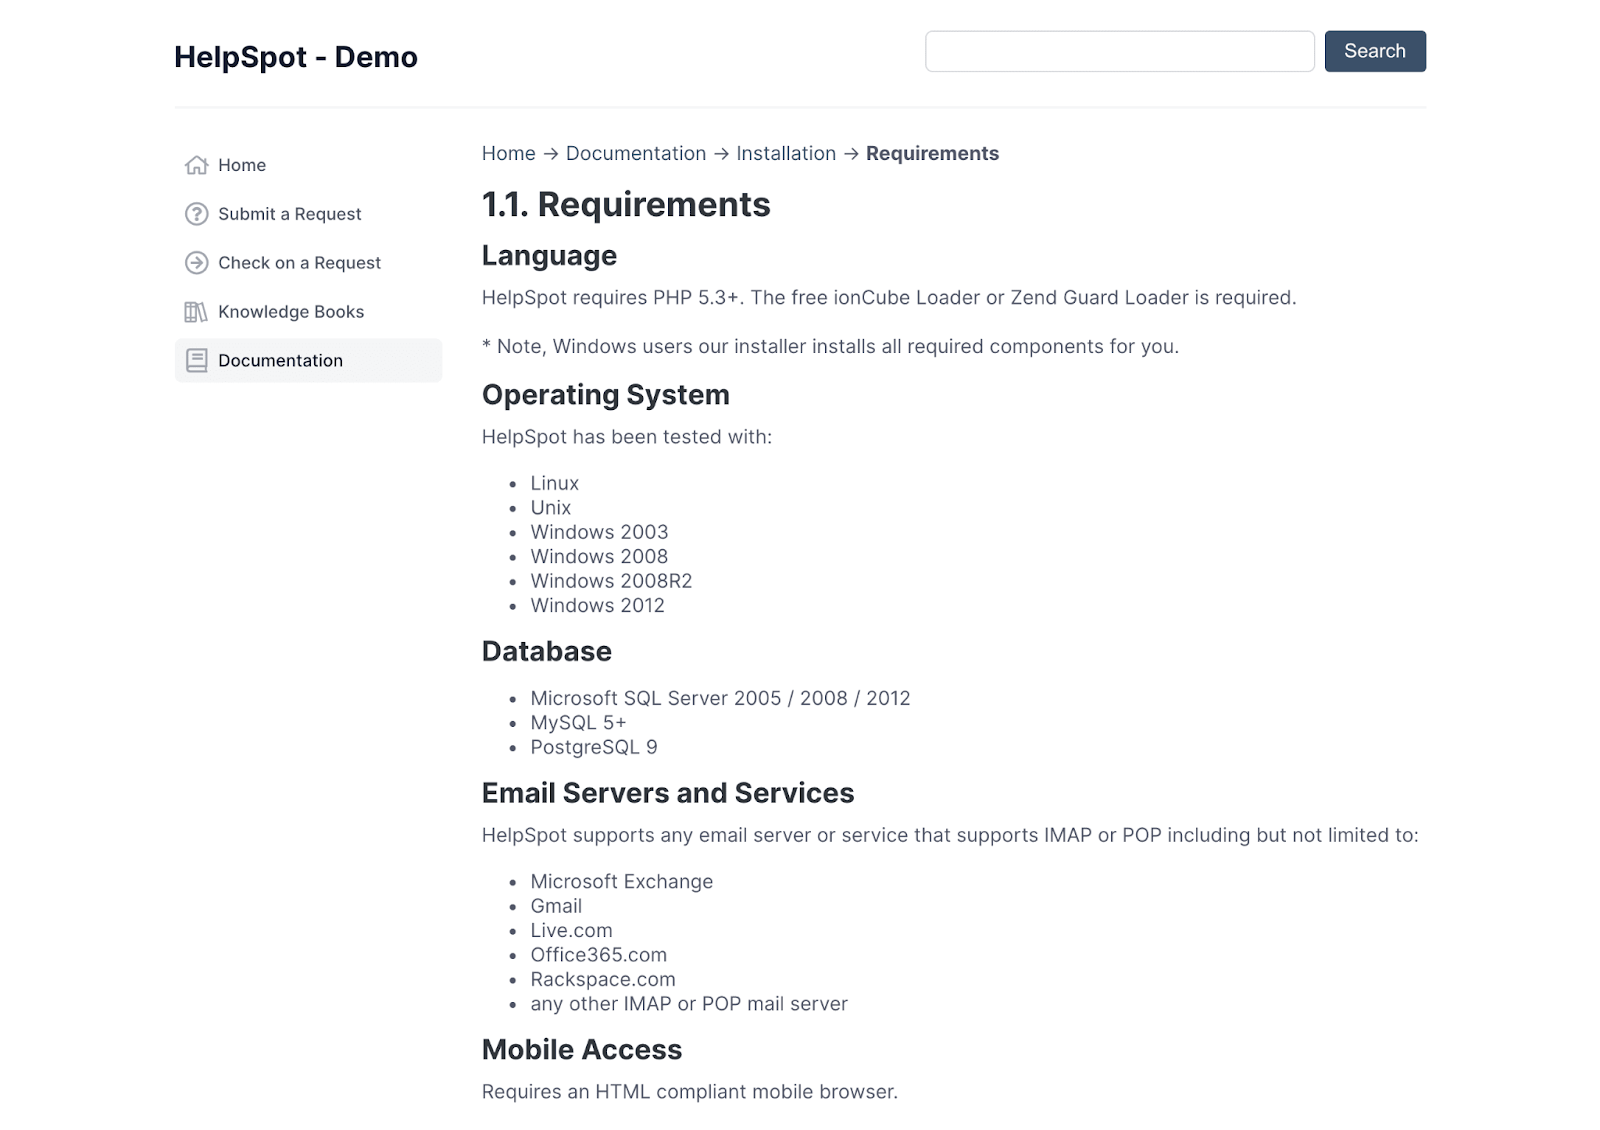Navigate to Documentation via the breadcrumb
Screen dimensions: 1600x1130
click(635, 153)
